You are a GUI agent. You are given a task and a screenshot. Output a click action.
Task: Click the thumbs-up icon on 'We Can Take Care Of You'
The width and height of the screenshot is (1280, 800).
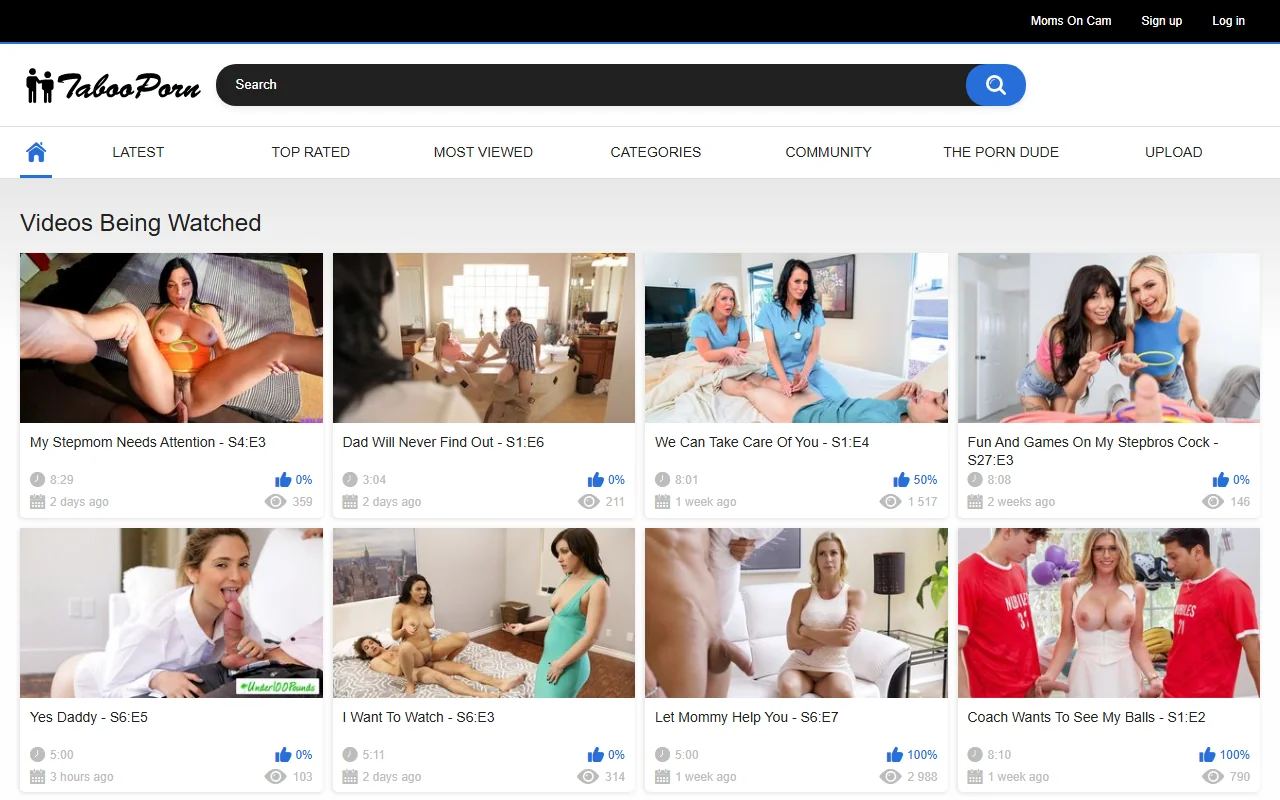(900, 479)
